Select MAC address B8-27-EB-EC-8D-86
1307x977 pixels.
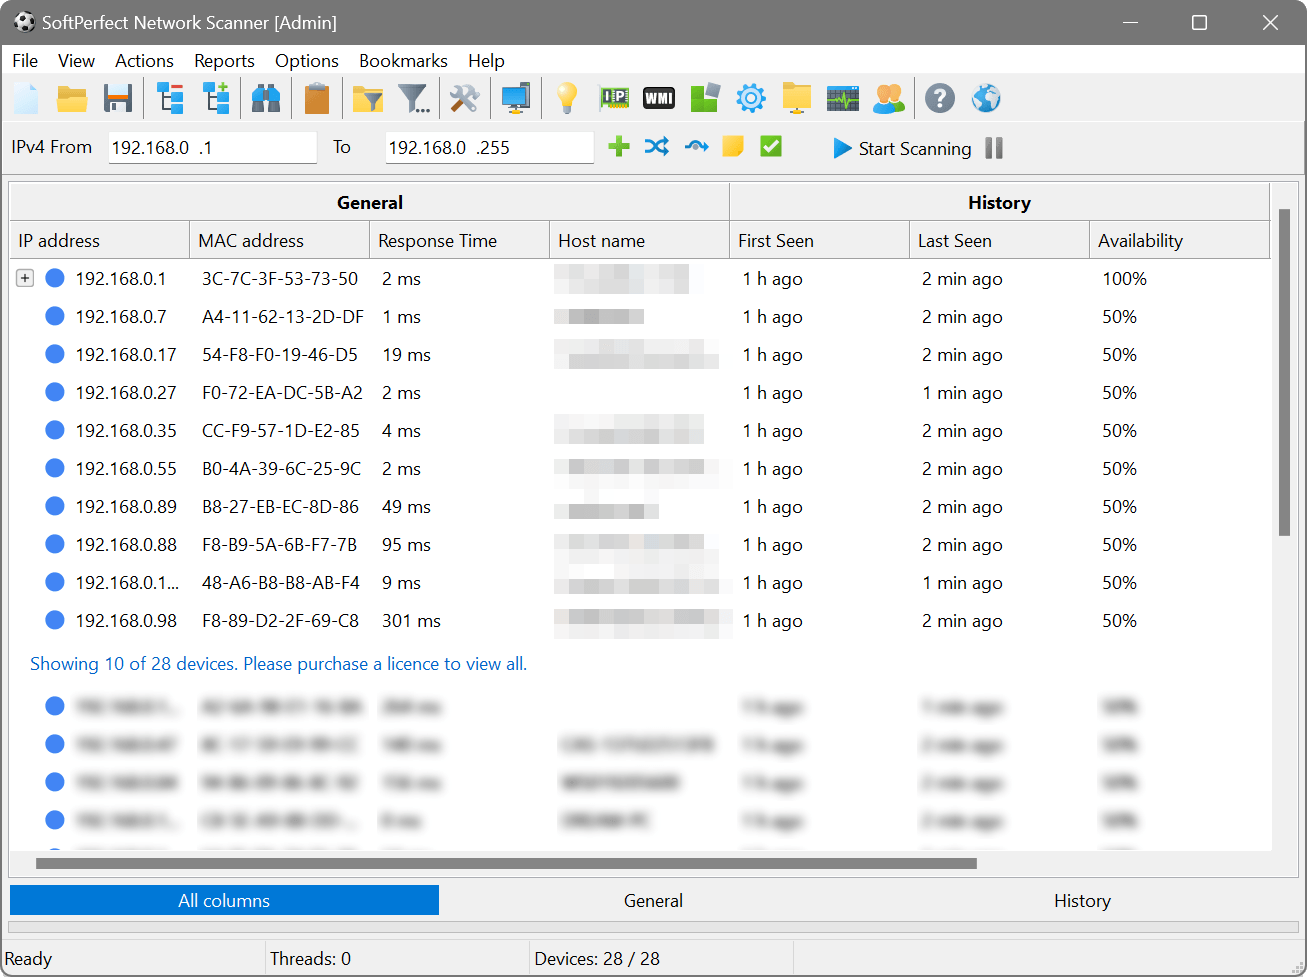pos(280,506)
